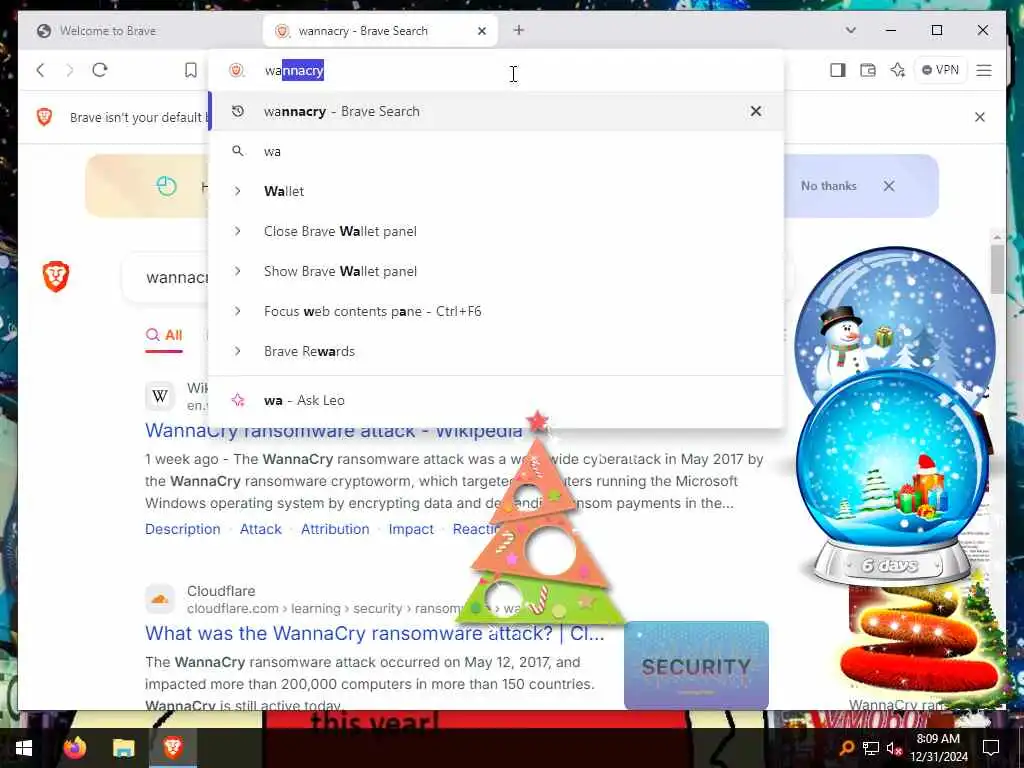The width and height of the screenshot is (1024, 768).
Task: Open a new tab with plus button
Action: coord(519,30)
